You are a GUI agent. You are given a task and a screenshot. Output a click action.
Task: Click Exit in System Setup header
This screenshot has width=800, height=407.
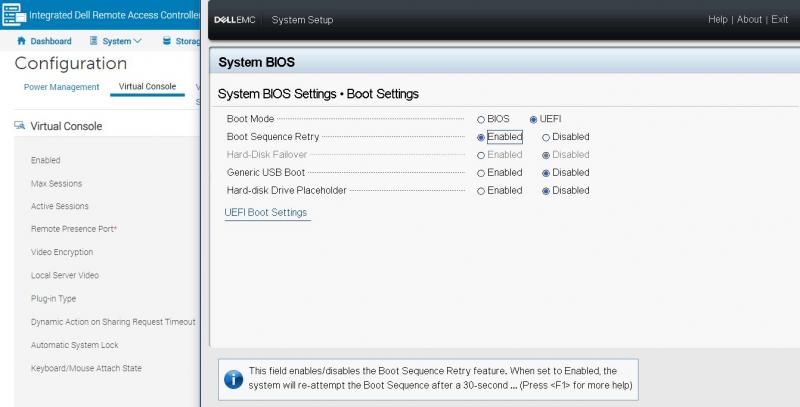pos(780,20)
